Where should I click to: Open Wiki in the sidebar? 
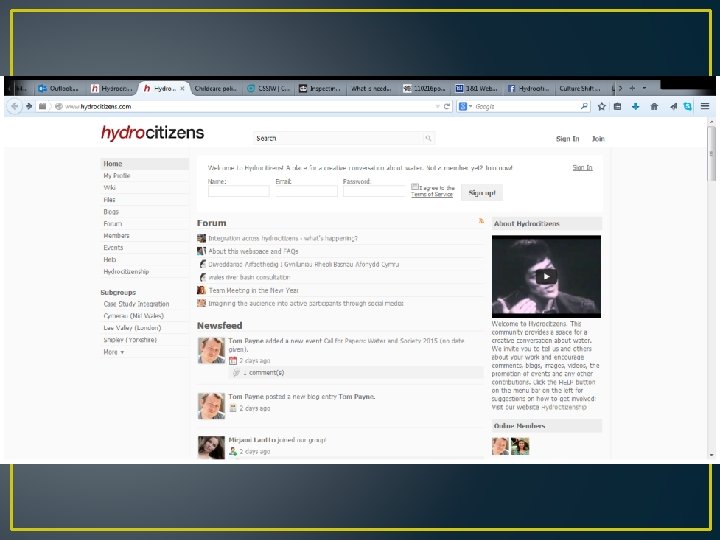point(109,187)
